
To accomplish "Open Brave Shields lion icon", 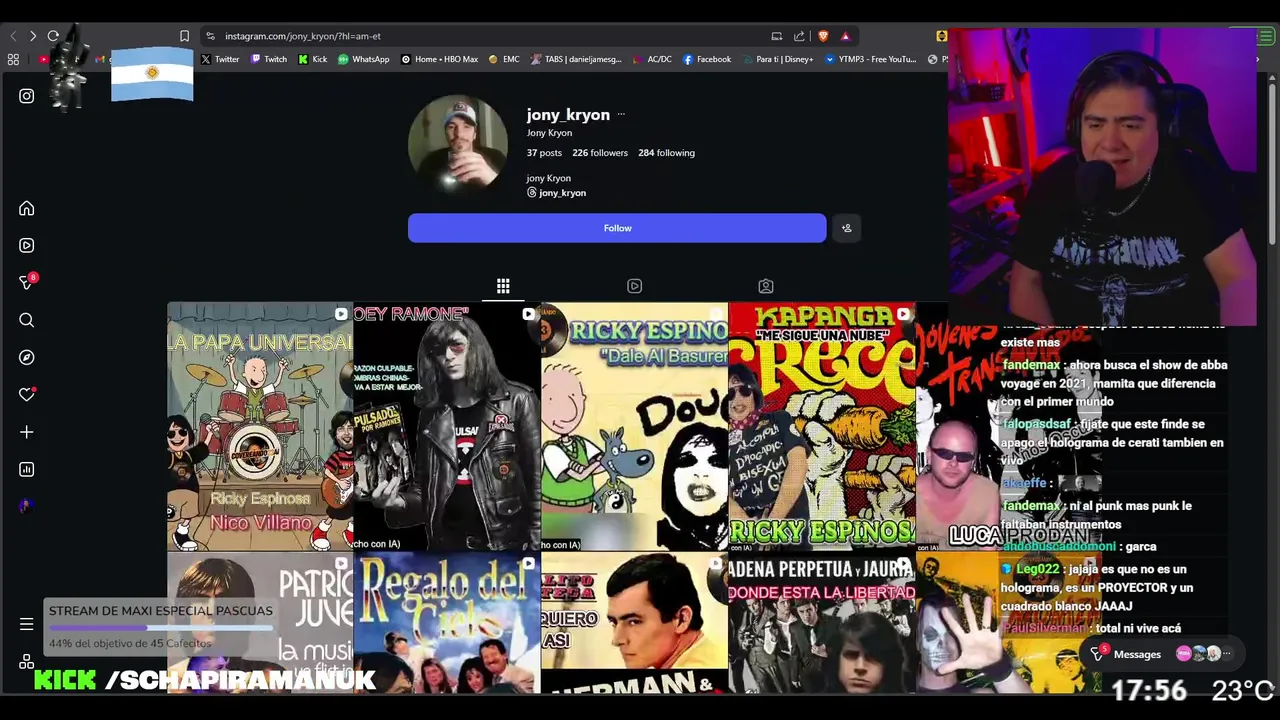I will pyautogui.click(x=823, y=36).
